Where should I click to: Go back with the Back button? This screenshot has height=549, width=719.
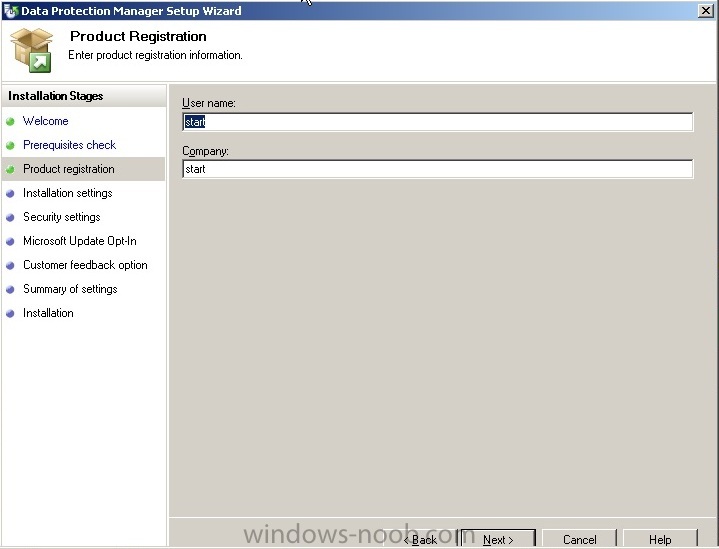pos(420,539)
